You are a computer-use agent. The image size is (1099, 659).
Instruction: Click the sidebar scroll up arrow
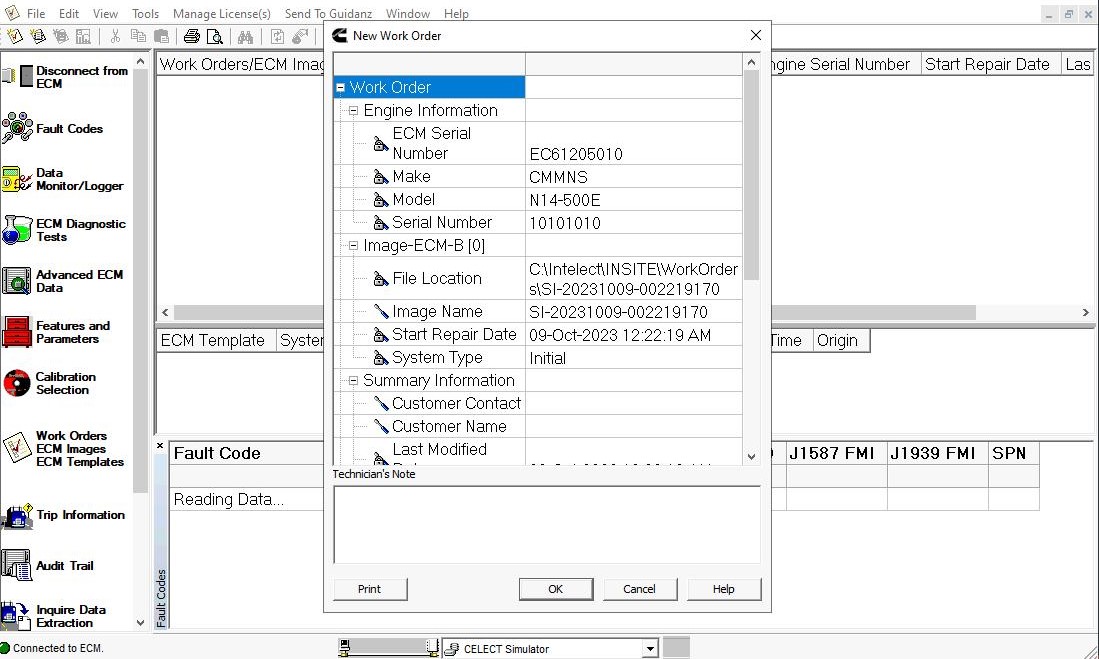coord(140,62)
